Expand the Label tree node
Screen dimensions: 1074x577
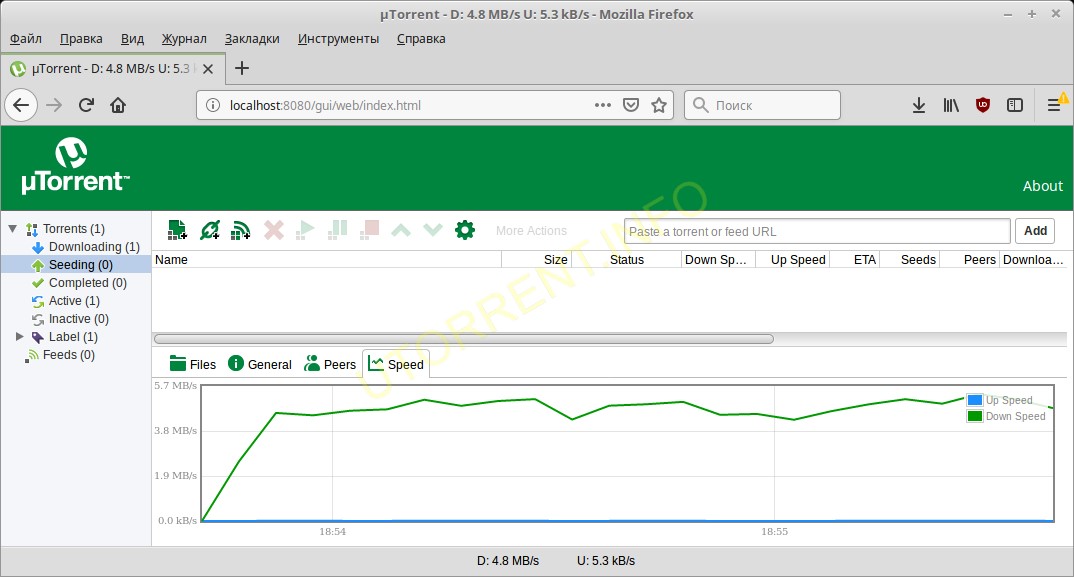pos(20,336)
